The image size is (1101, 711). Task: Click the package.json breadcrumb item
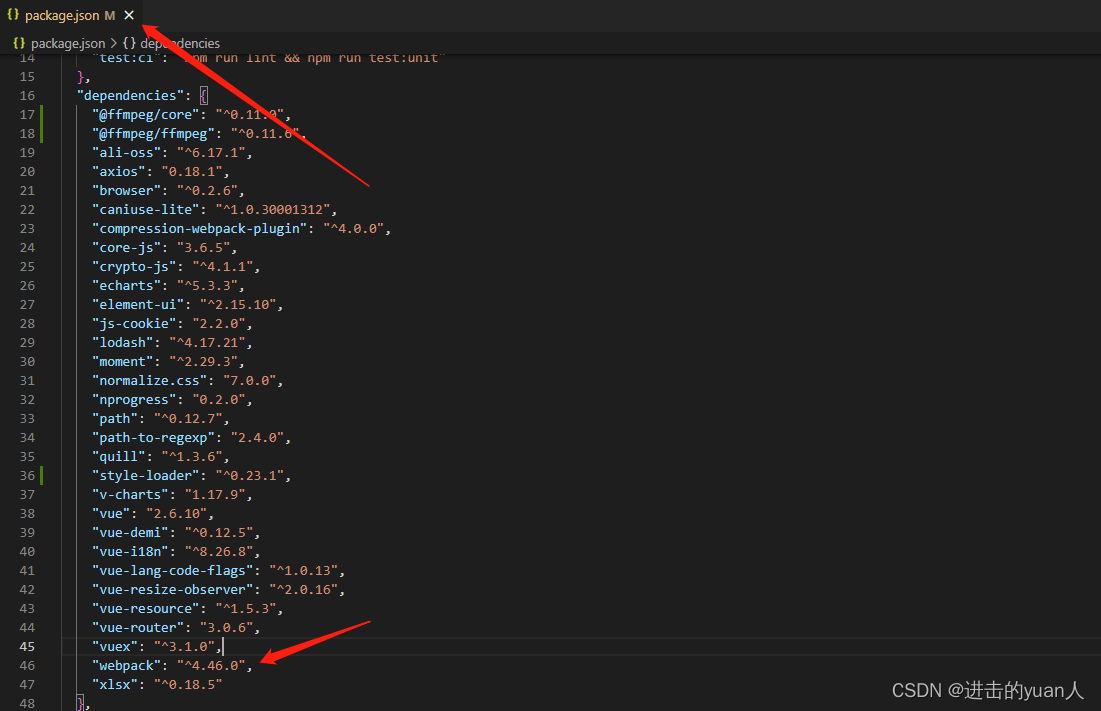(x=67, y=44)
